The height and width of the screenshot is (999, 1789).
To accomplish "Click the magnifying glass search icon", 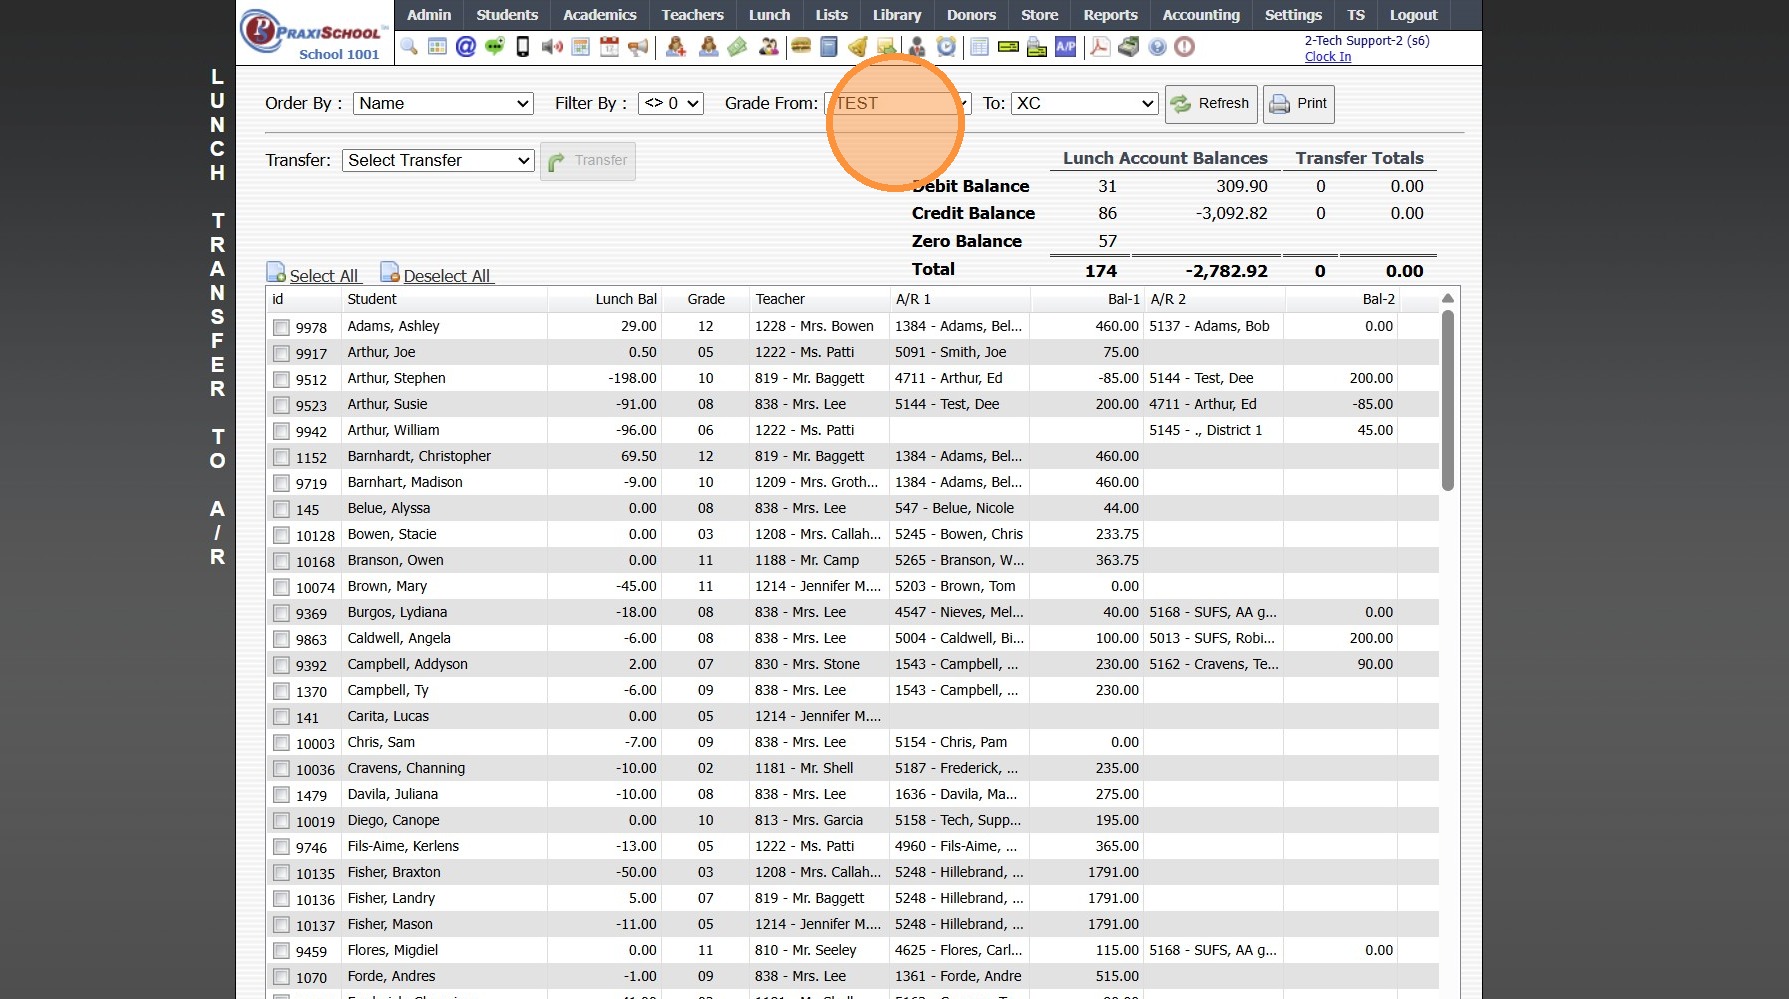I will pyautogui.click(x=409, y=47).
